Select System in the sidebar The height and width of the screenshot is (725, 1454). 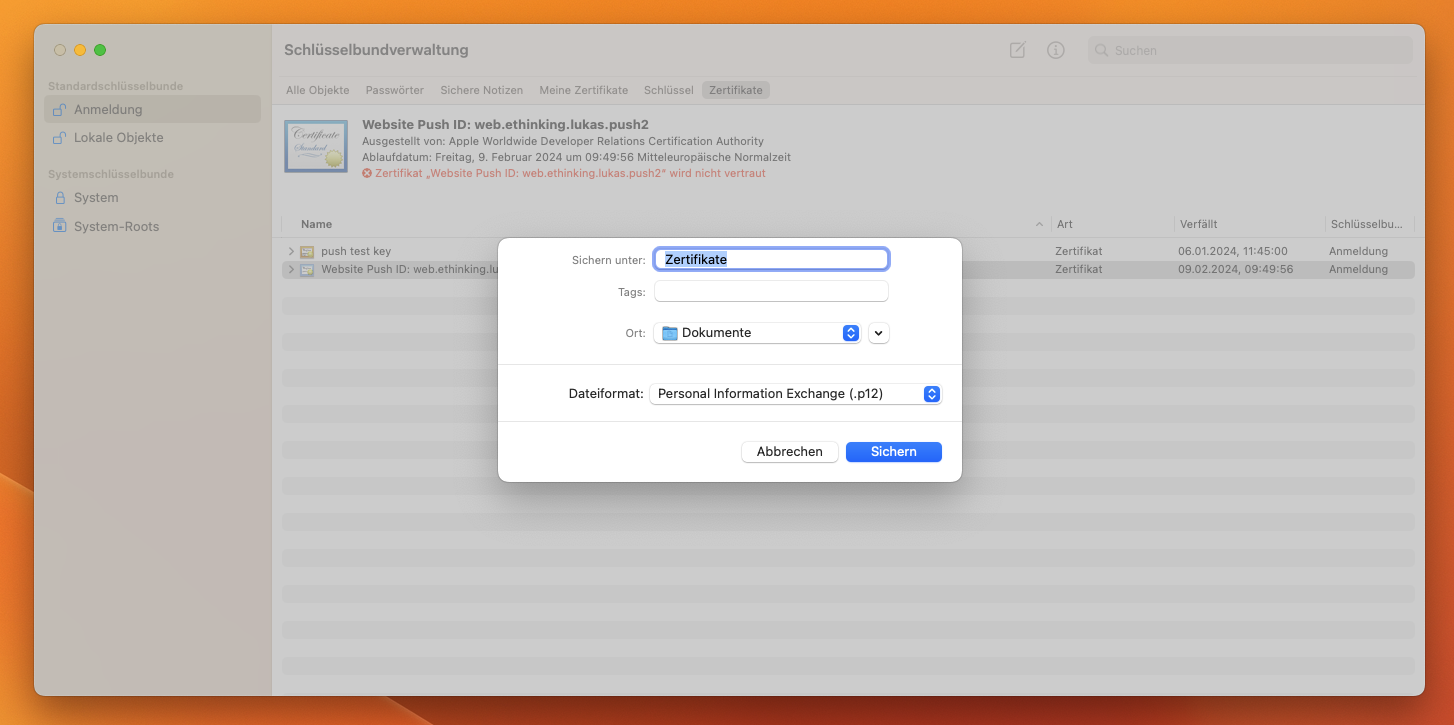[x=152, y=198]
